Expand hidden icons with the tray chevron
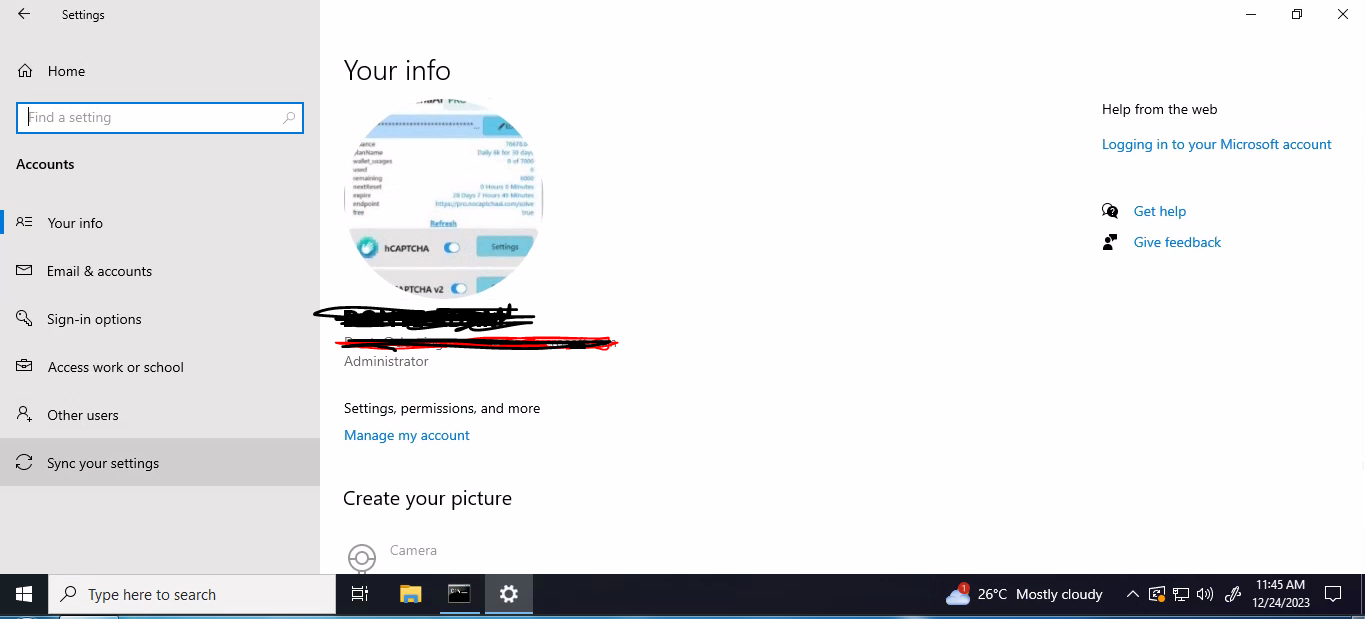The width and height of the screenshot is (1365, 619). pos(1133,594)
